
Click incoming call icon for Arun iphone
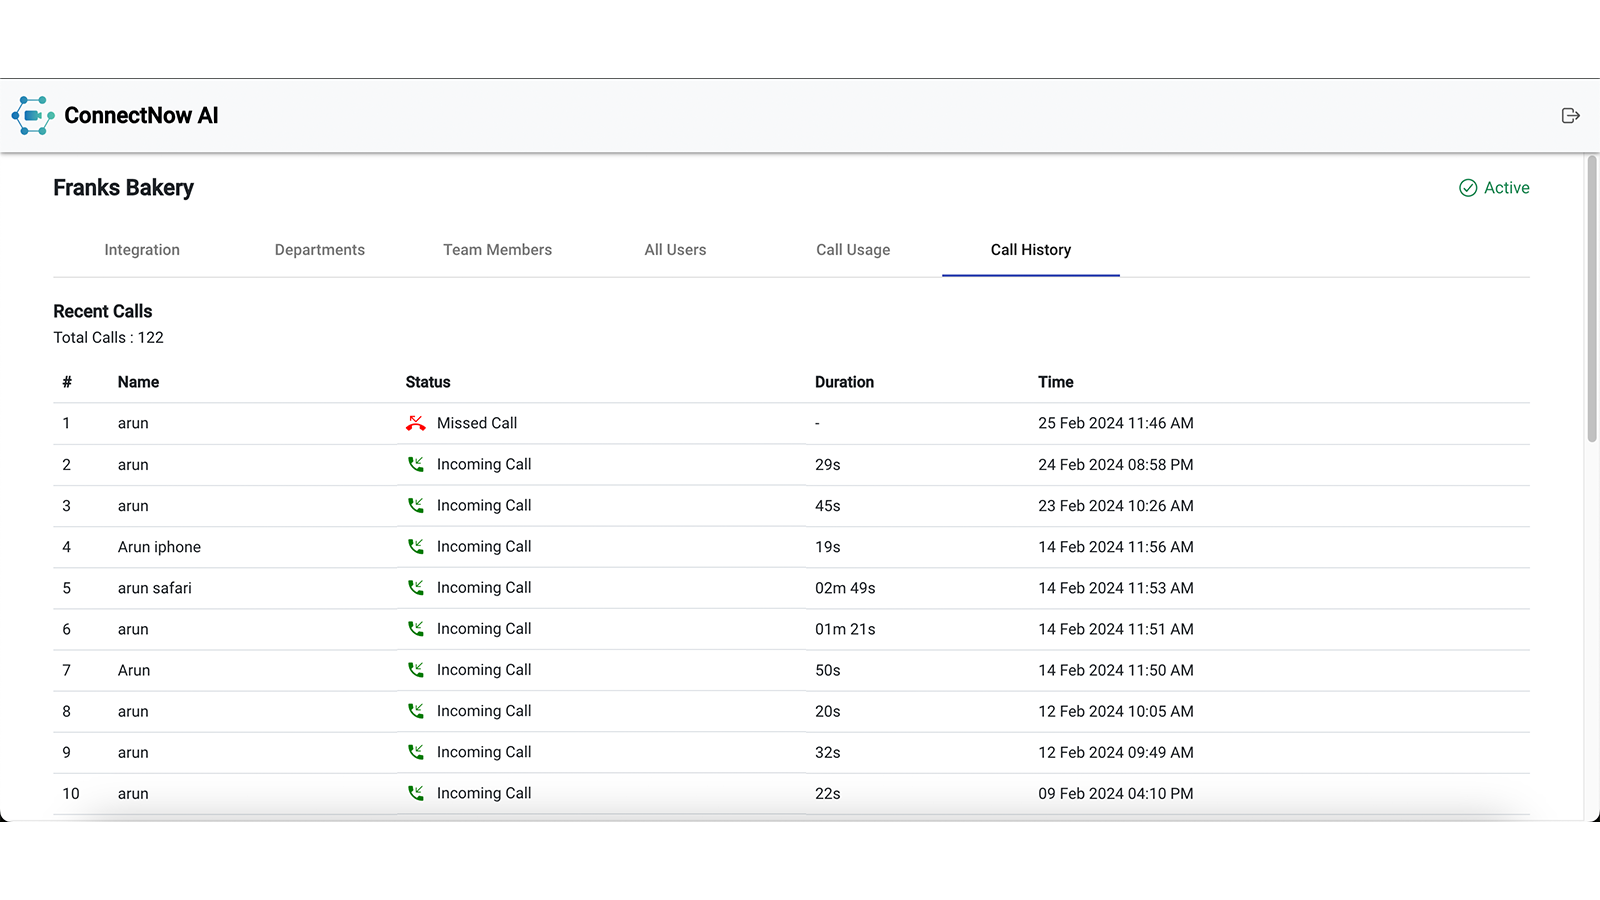click(416, 546)
